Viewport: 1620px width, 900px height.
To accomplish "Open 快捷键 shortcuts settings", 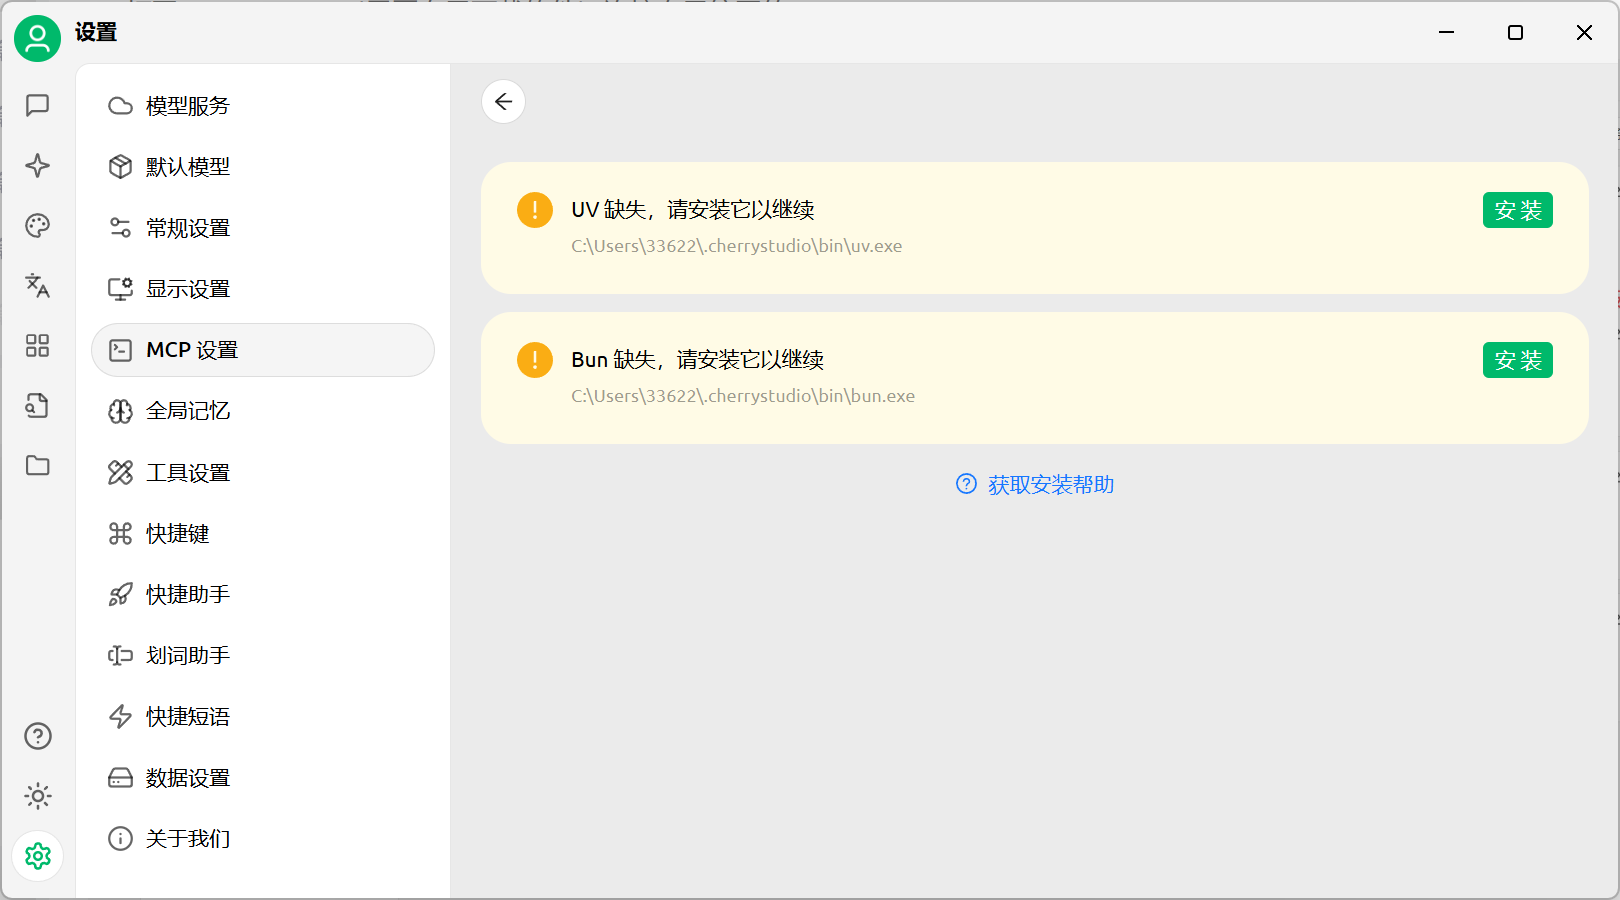I will [177, 534].
